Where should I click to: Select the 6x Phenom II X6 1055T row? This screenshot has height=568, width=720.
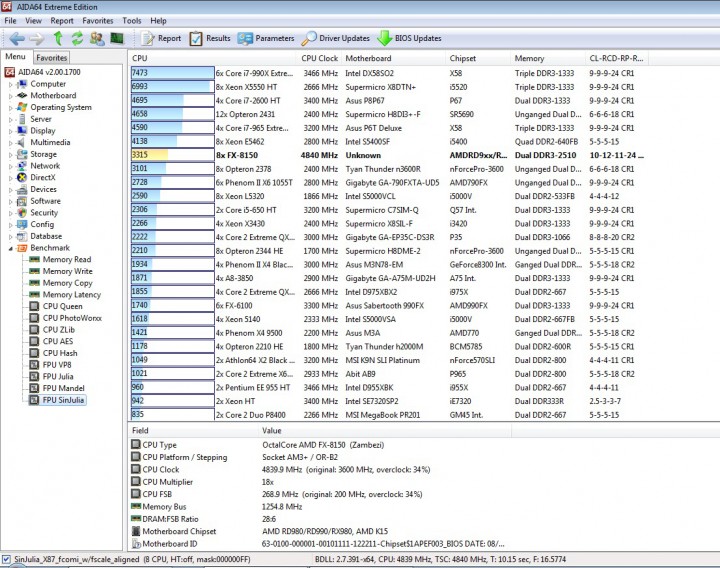pyautogui.click(x=388, y=183)
